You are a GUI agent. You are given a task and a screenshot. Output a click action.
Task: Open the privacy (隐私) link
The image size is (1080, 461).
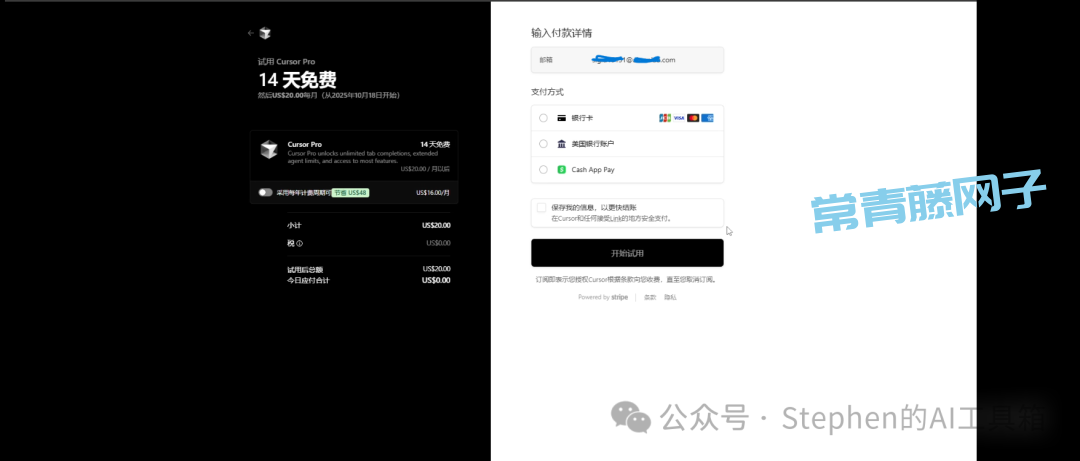671,297
